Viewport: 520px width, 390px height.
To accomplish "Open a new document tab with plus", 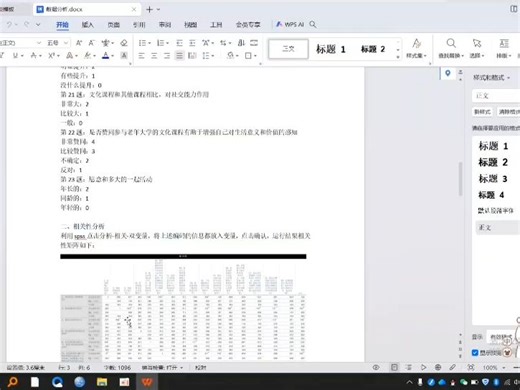I will pyautogui.click(x=150, y=9).
